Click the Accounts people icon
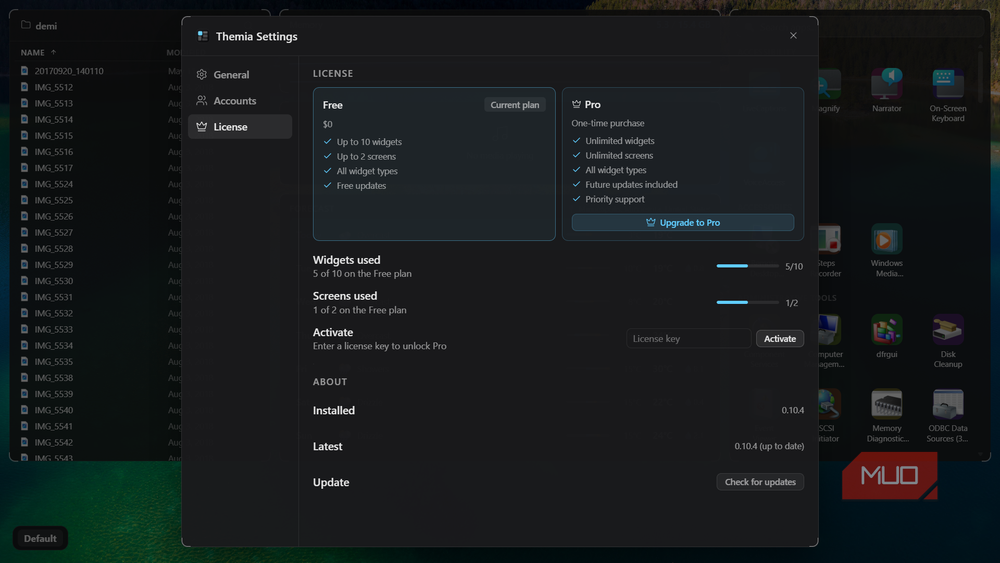The height and width of the screenshot is (563, 1000). [x=202, y=101]
